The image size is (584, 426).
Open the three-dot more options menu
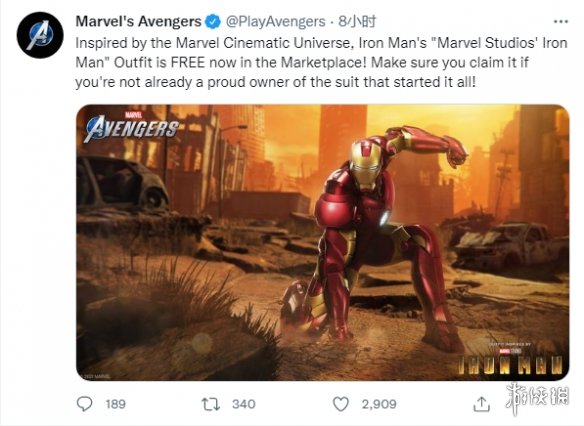[561, 22]
